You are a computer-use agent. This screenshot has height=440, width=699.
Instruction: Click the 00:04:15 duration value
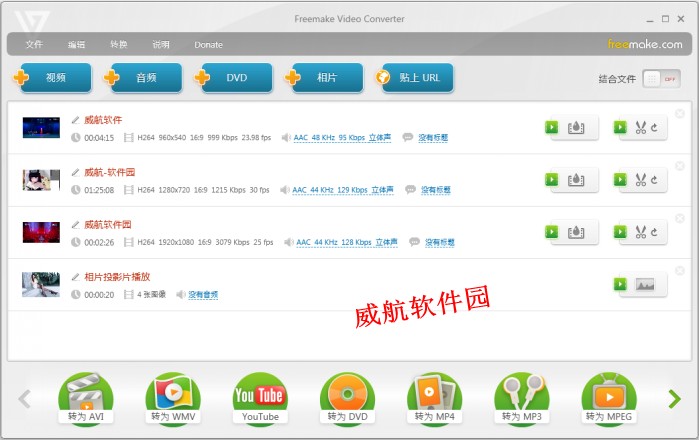click(x=99, y=138)
